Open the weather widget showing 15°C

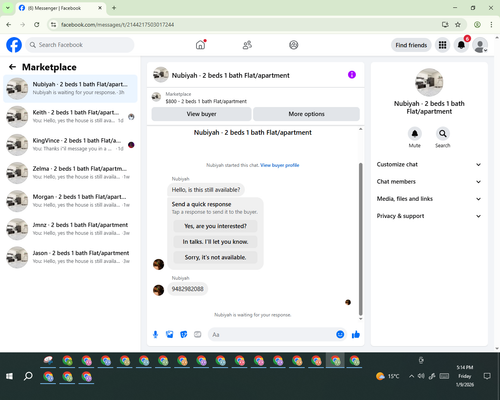387,376
